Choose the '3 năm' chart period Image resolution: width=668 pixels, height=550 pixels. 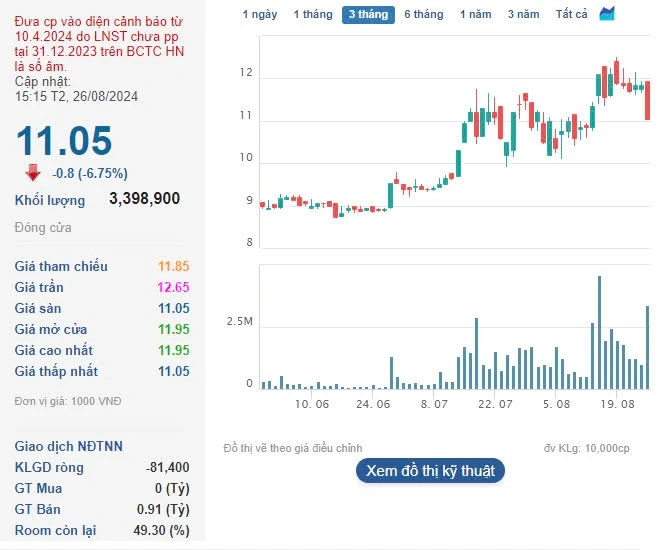click(x=523, y=15)
